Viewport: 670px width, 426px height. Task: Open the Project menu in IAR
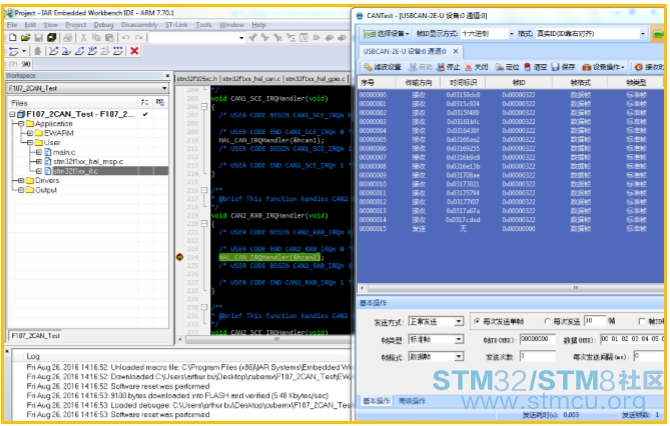(76, 25)
